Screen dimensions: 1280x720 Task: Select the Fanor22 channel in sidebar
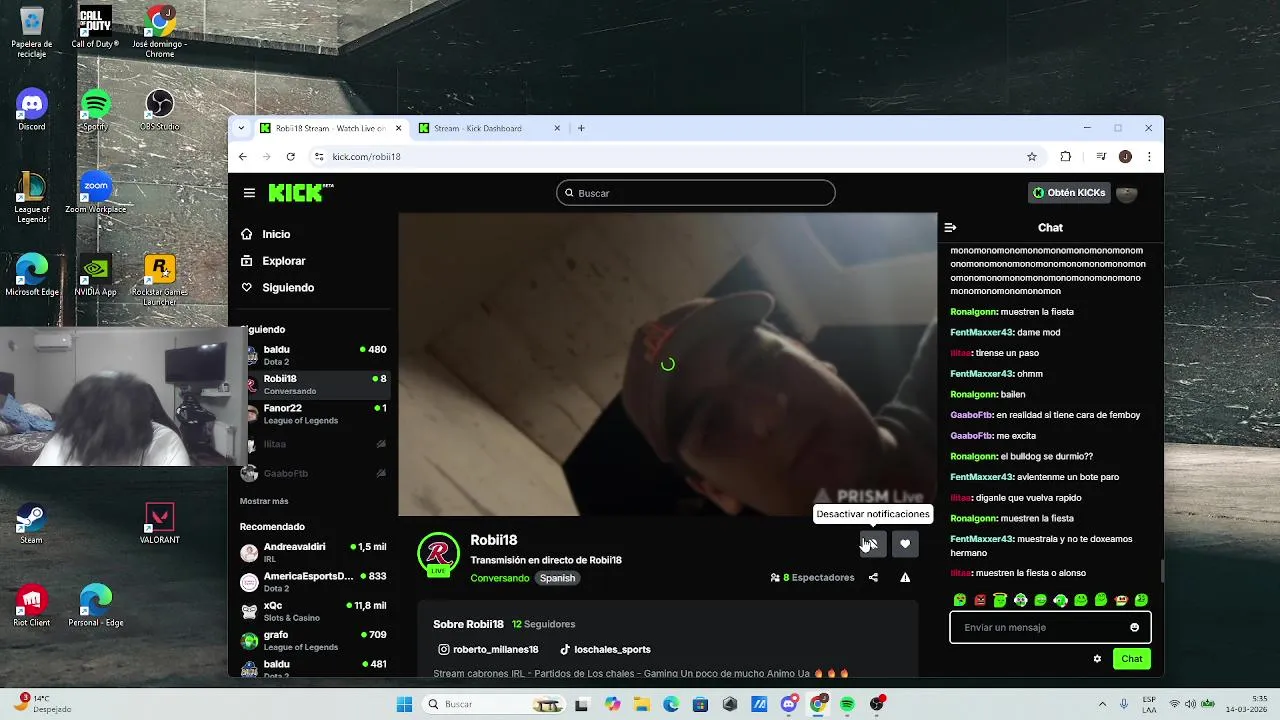pyautogui.click(x=314, y=414)
